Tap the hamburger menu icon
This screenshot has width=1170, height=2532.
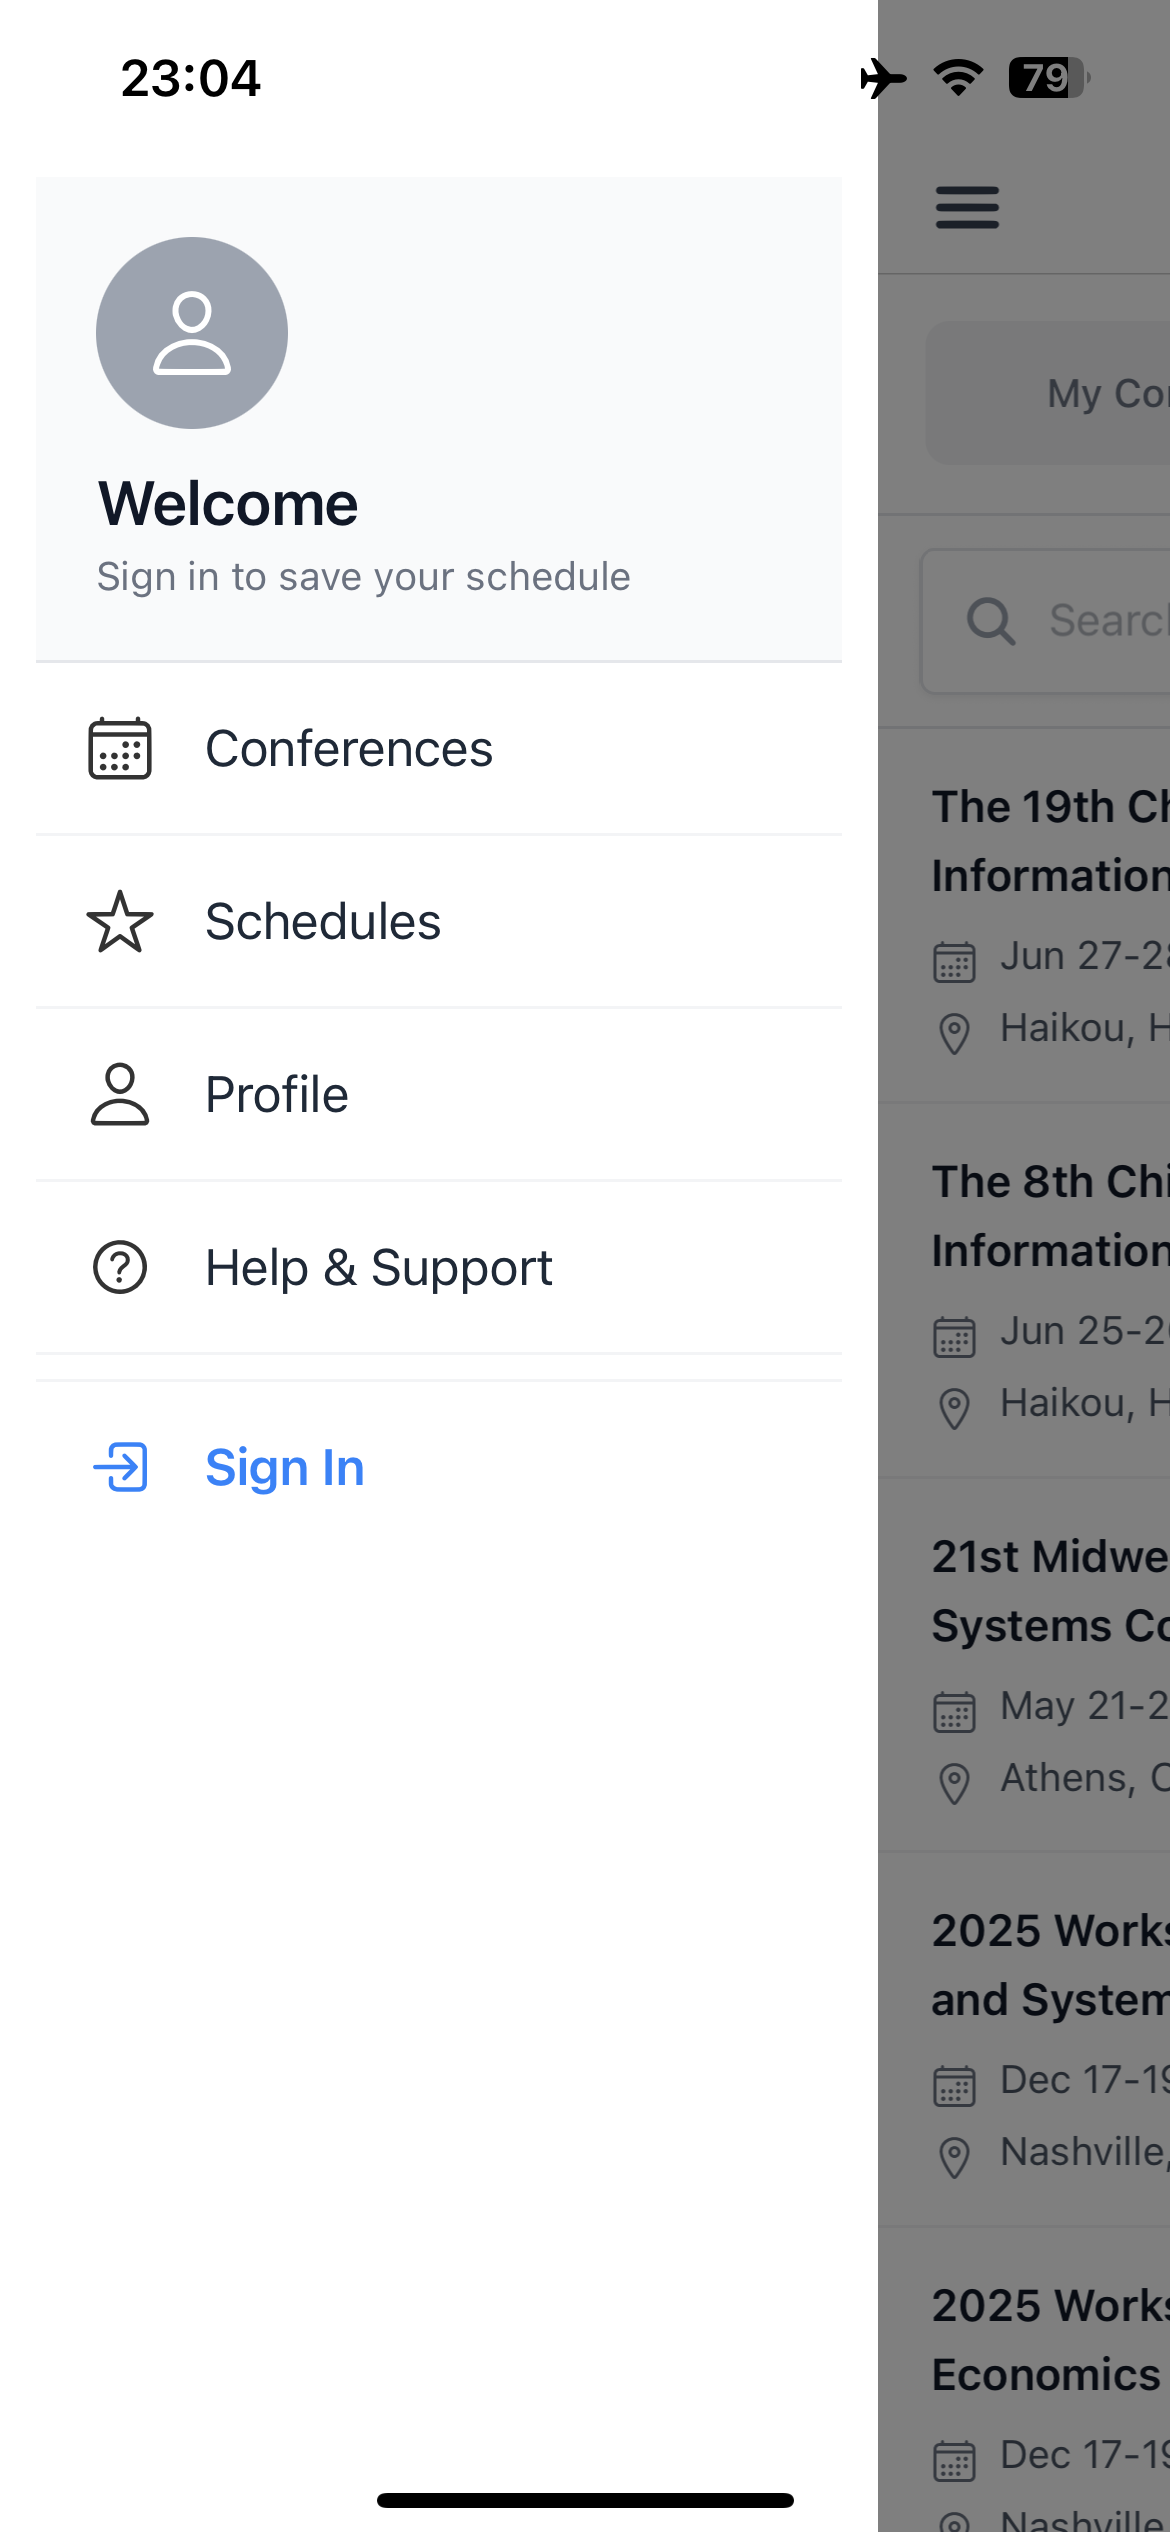tap(966, 208)
